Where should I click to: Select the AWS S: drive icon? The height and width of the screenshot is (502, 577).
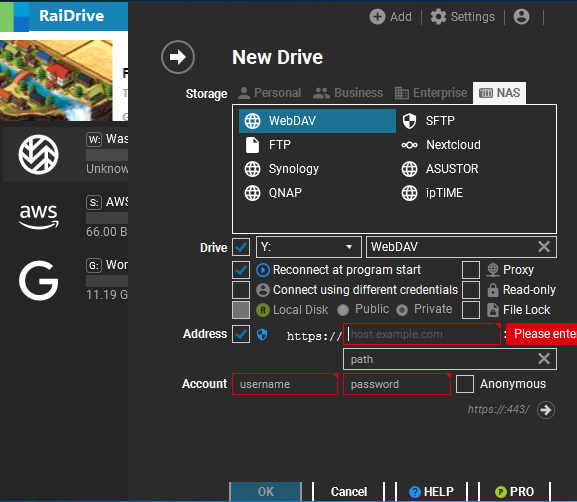[39, 217]
